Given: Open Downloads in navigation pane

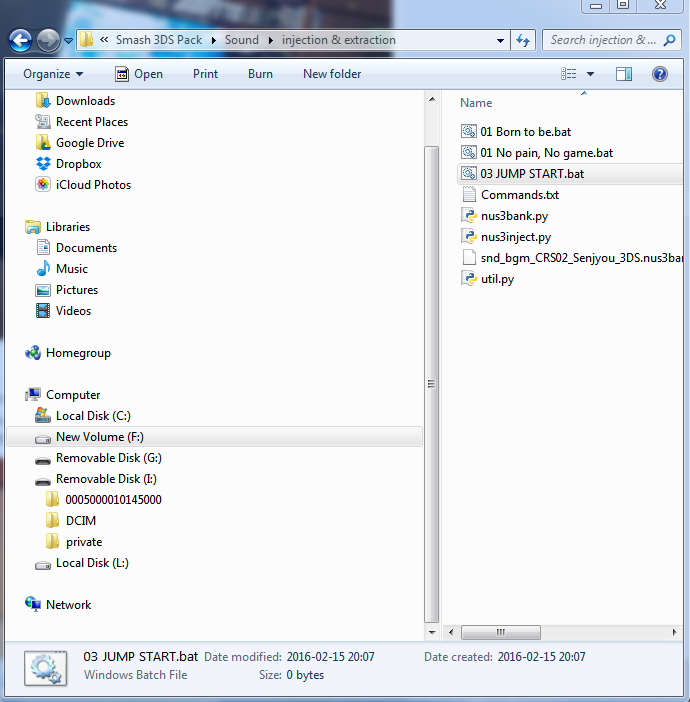Looking at the screenshot, I should (x=75, y=101).
